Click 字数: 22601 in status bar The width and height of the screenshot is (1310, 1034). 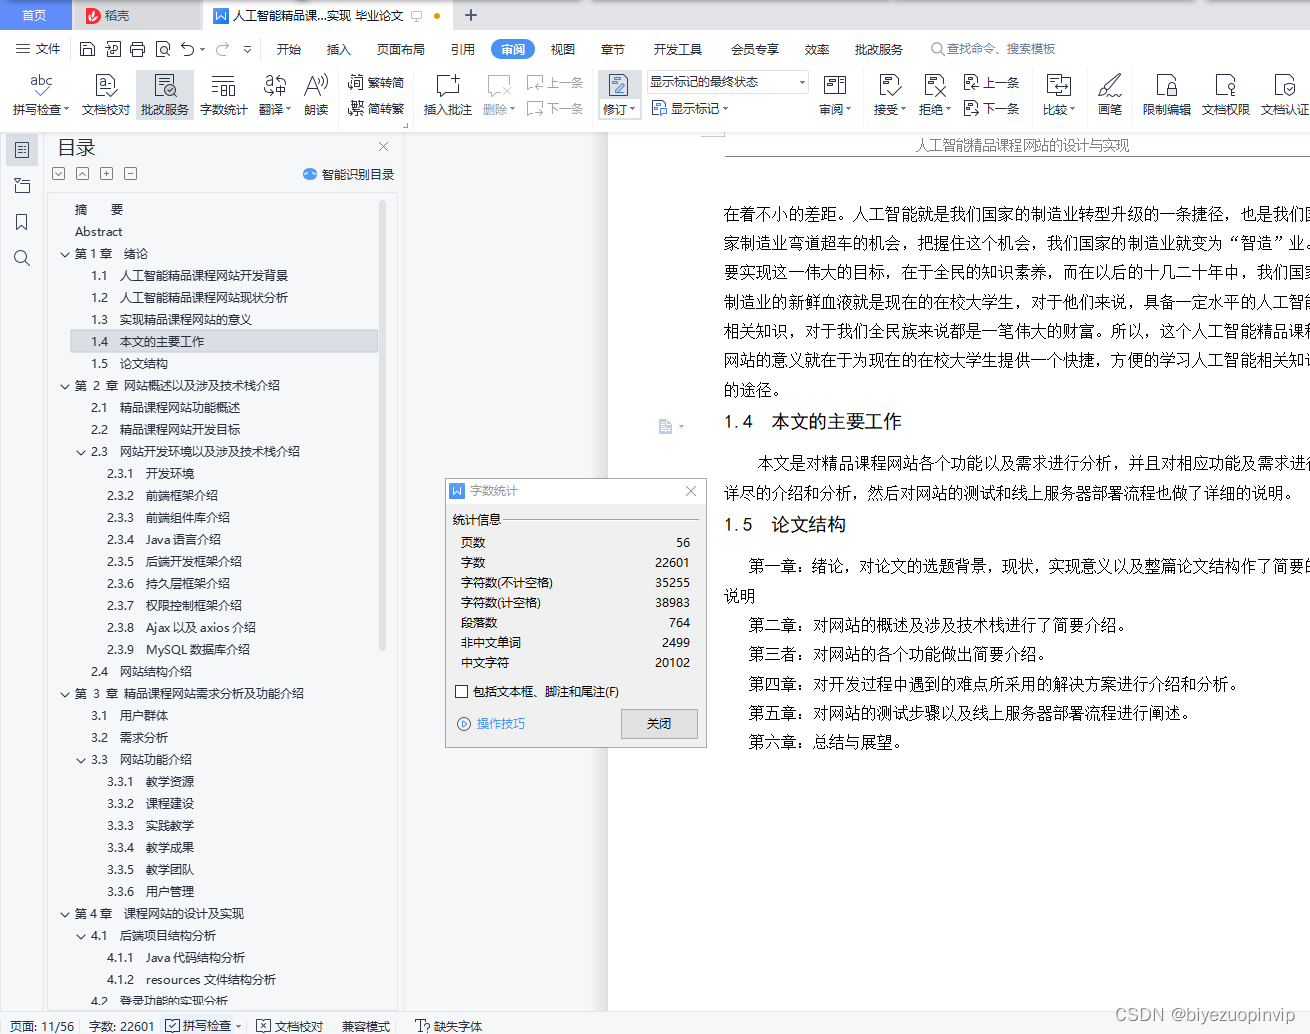[122, 1026]
